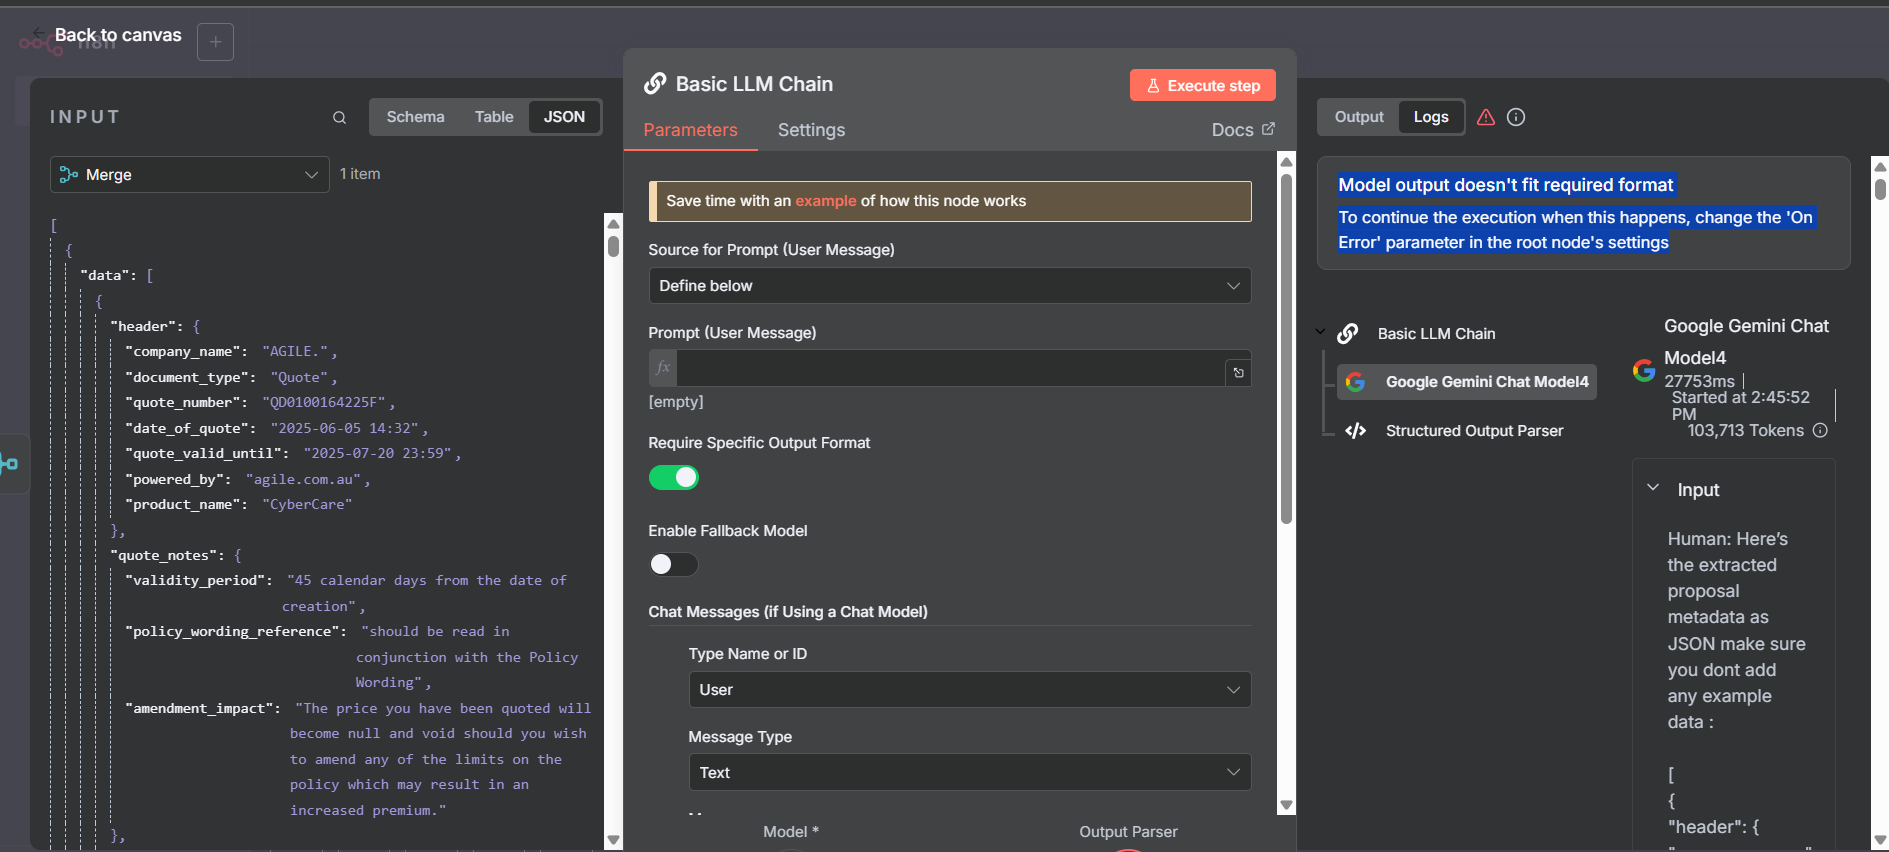
Task: Select the Structured Output Parser log entry
Action: tap(1473, 431)
